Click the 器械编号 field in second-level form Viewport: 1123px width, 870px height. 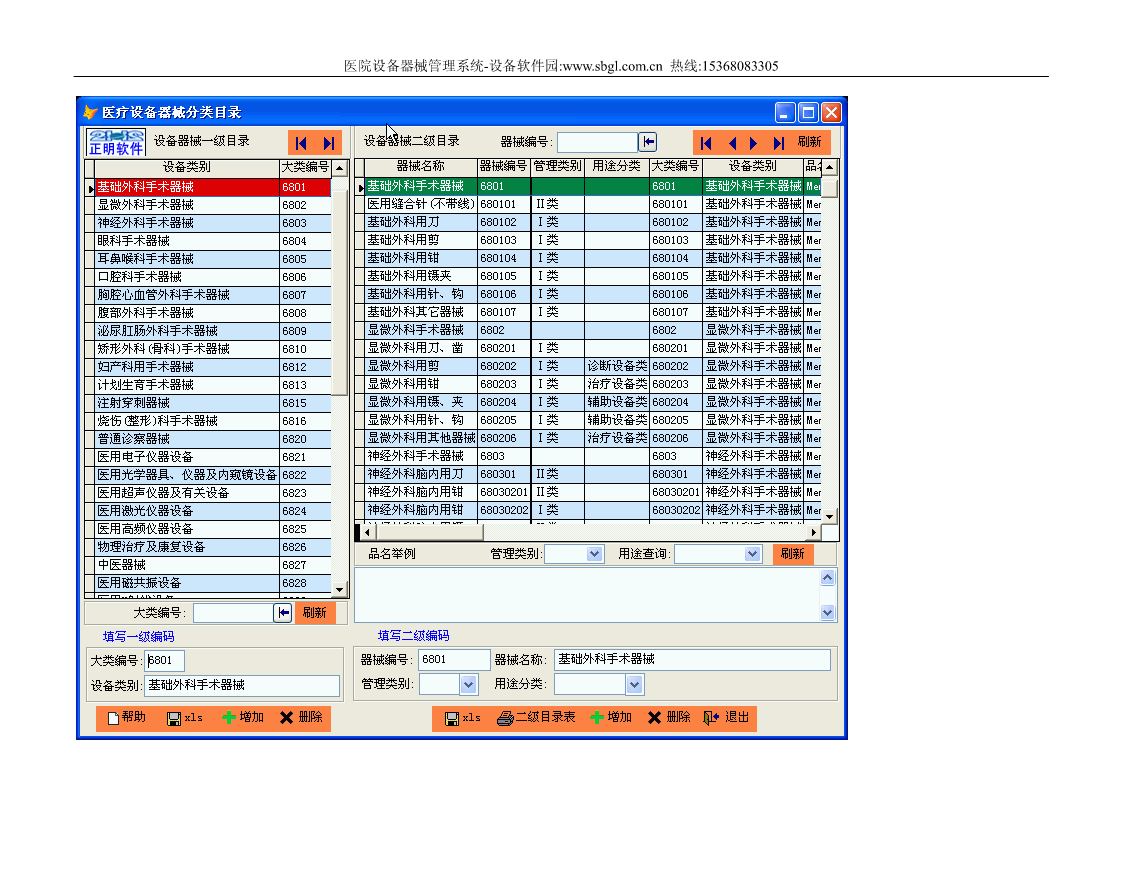tap(454, 659)
